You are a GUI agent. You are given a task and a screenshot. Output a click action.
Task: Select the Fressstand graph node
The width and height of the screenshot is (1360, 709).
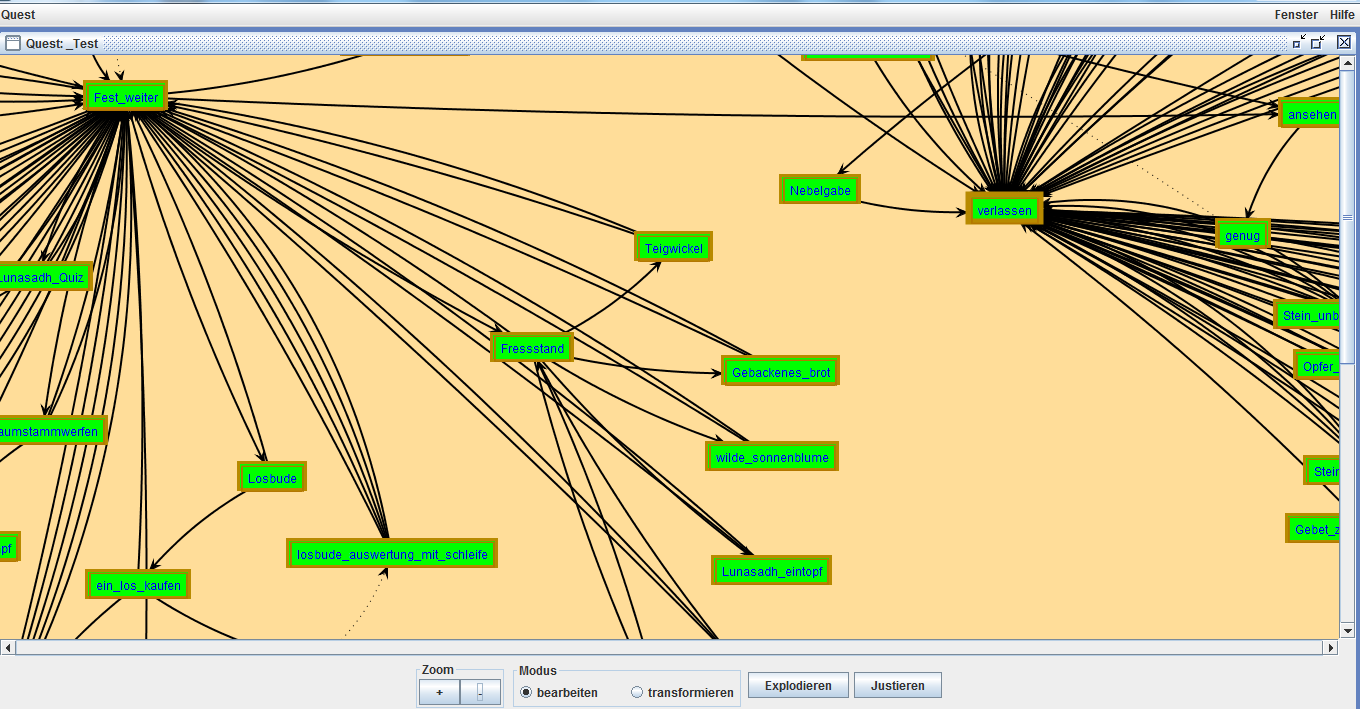532,349
